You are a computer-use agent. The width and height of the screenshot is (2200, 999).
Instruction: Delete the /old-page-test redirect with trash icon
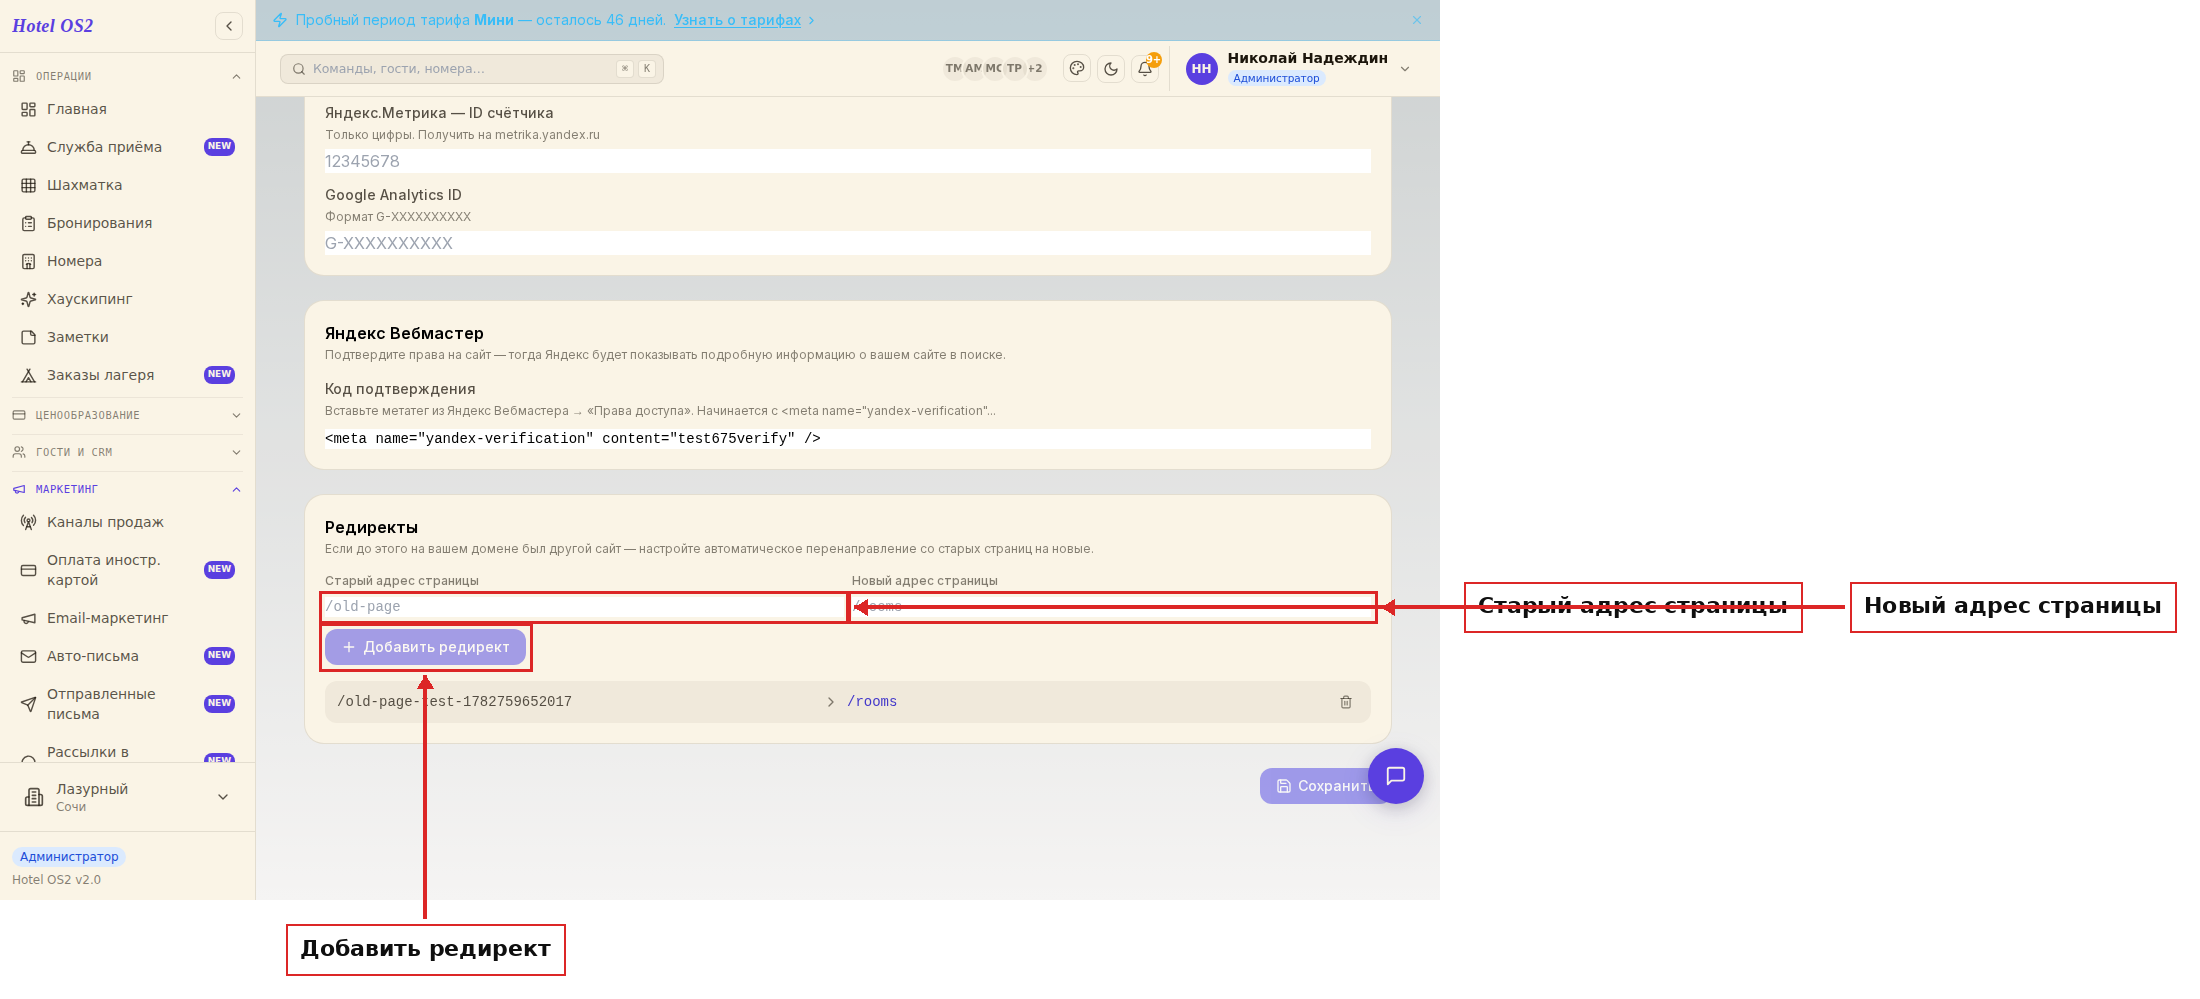pyautogui.click(x=1346, y=702)
